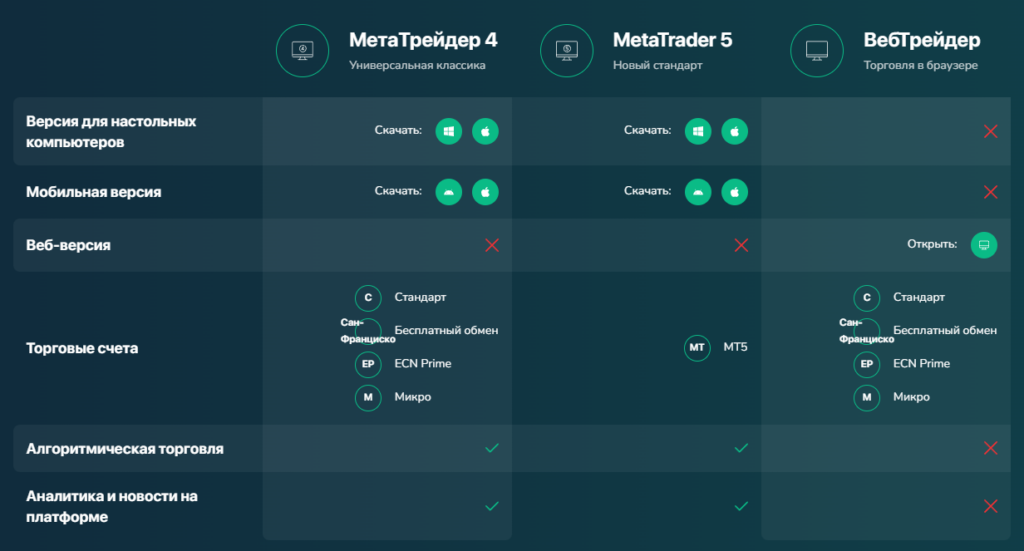
Task: Open the WebTrader web version
Action: 984,245
